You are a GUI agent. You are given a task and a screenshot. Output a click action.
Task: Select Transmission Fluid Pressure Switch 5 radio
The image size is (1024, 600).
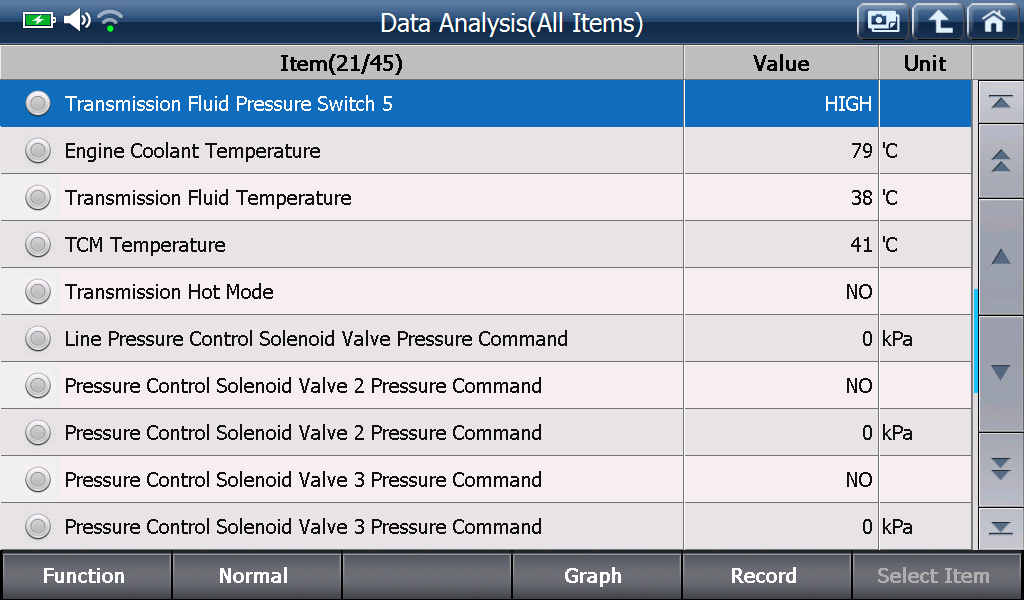click(x=38, y=104)
